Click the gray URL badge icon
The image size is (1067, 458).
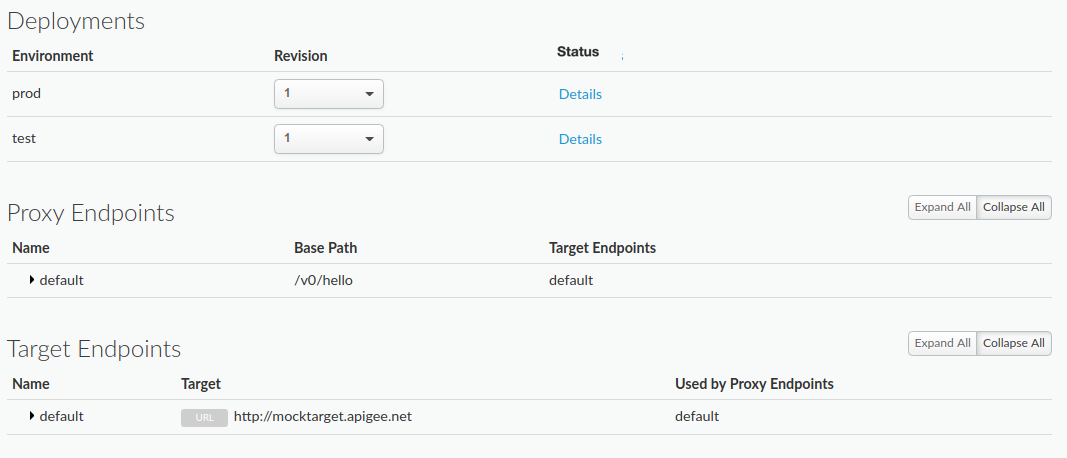pos(204,417)
